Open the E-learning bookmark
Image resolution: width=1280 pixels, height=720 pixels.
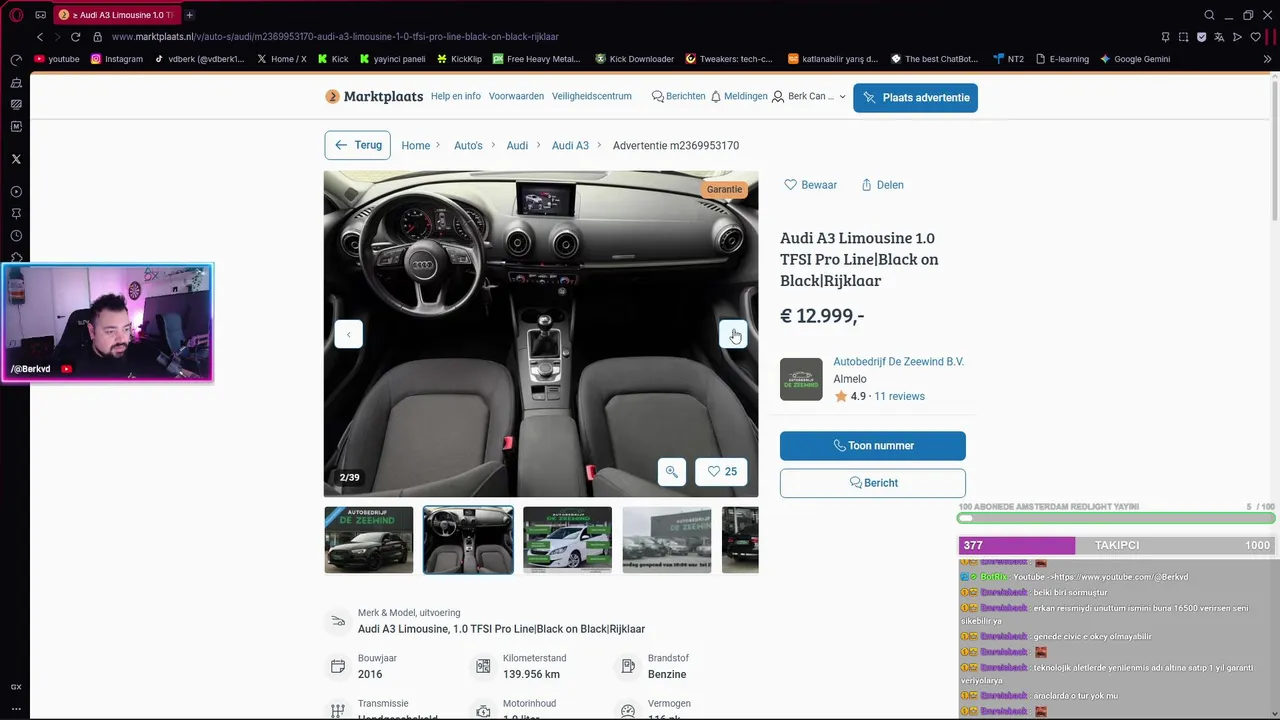1062,59
